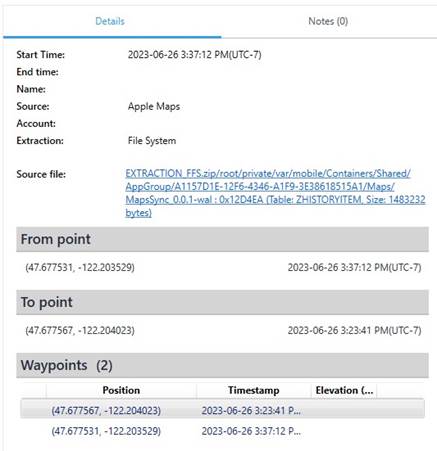This screenshot has height=451, width=437.
Task: Click the To point timestamp 3:23:41 PM
Action: pos(354,330)
